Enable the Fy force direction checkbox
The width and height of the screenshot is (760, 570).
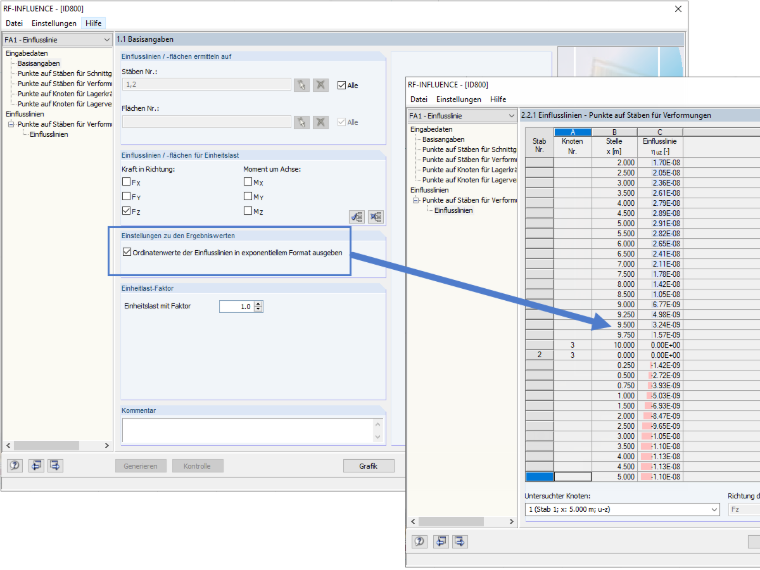coord(127,196)
